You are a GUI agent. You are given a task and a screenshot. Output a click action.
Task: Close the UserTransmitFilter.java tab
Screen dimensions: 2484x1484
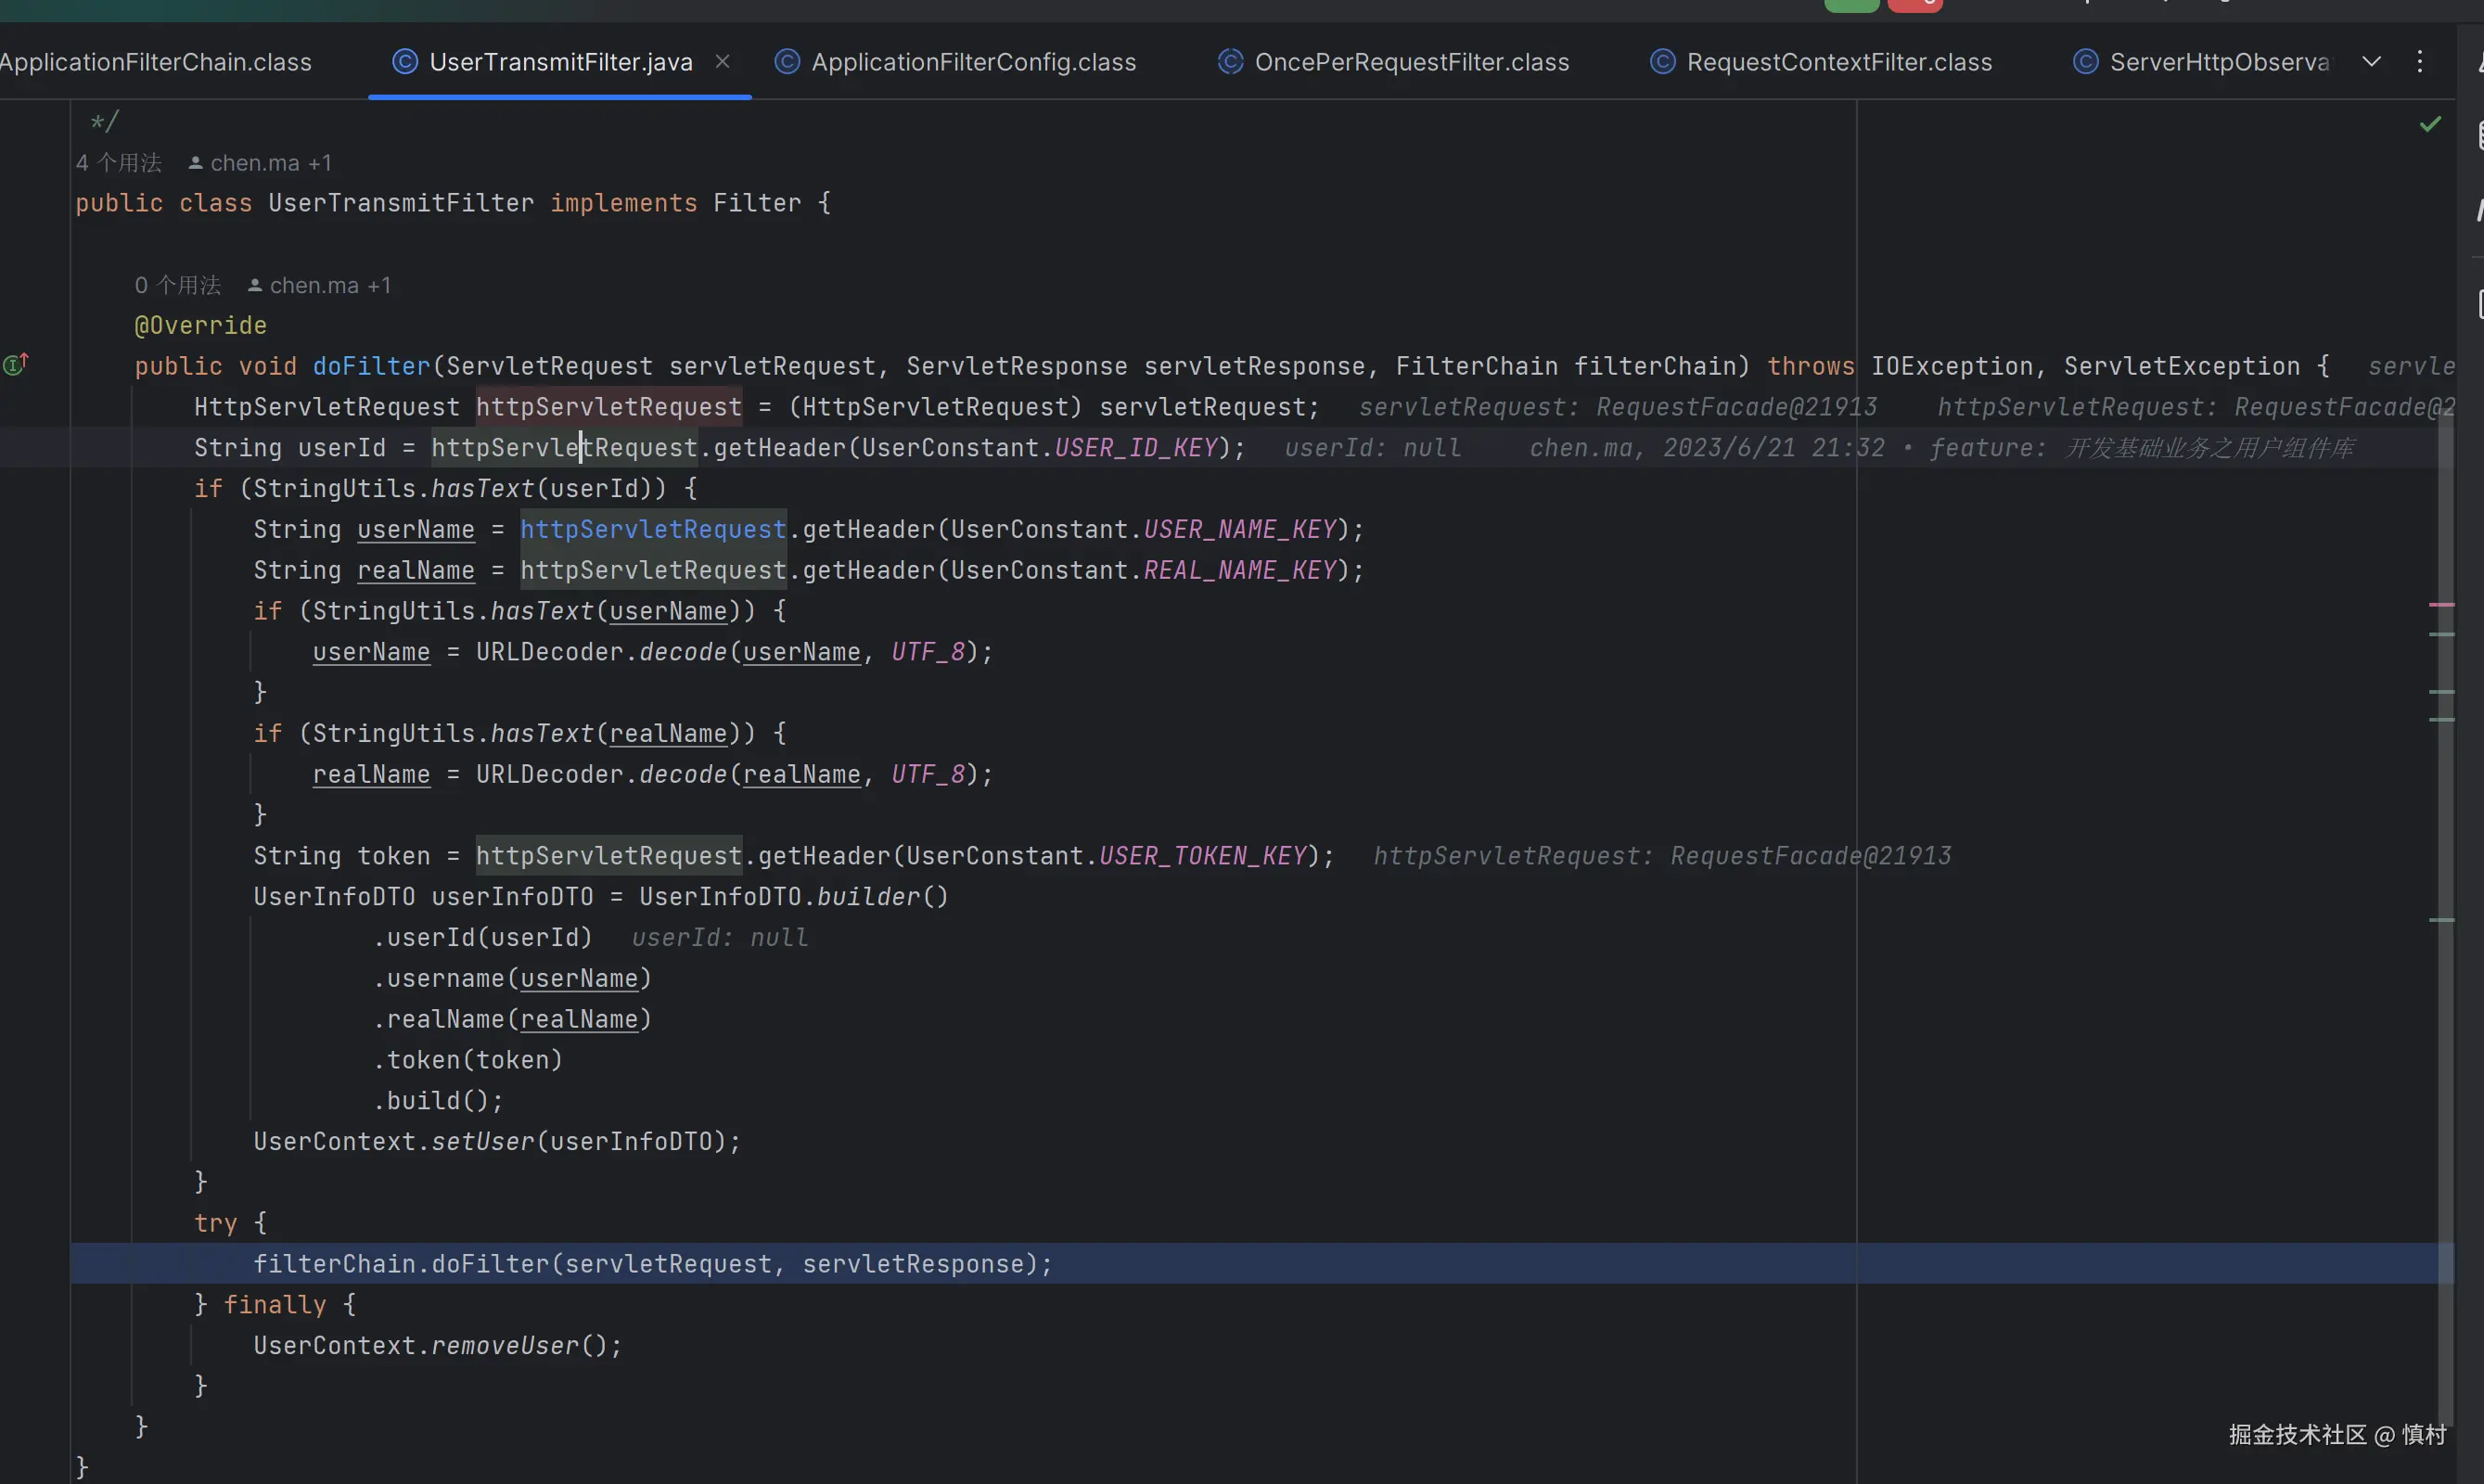pyautogui.click(x=722, y=62)
